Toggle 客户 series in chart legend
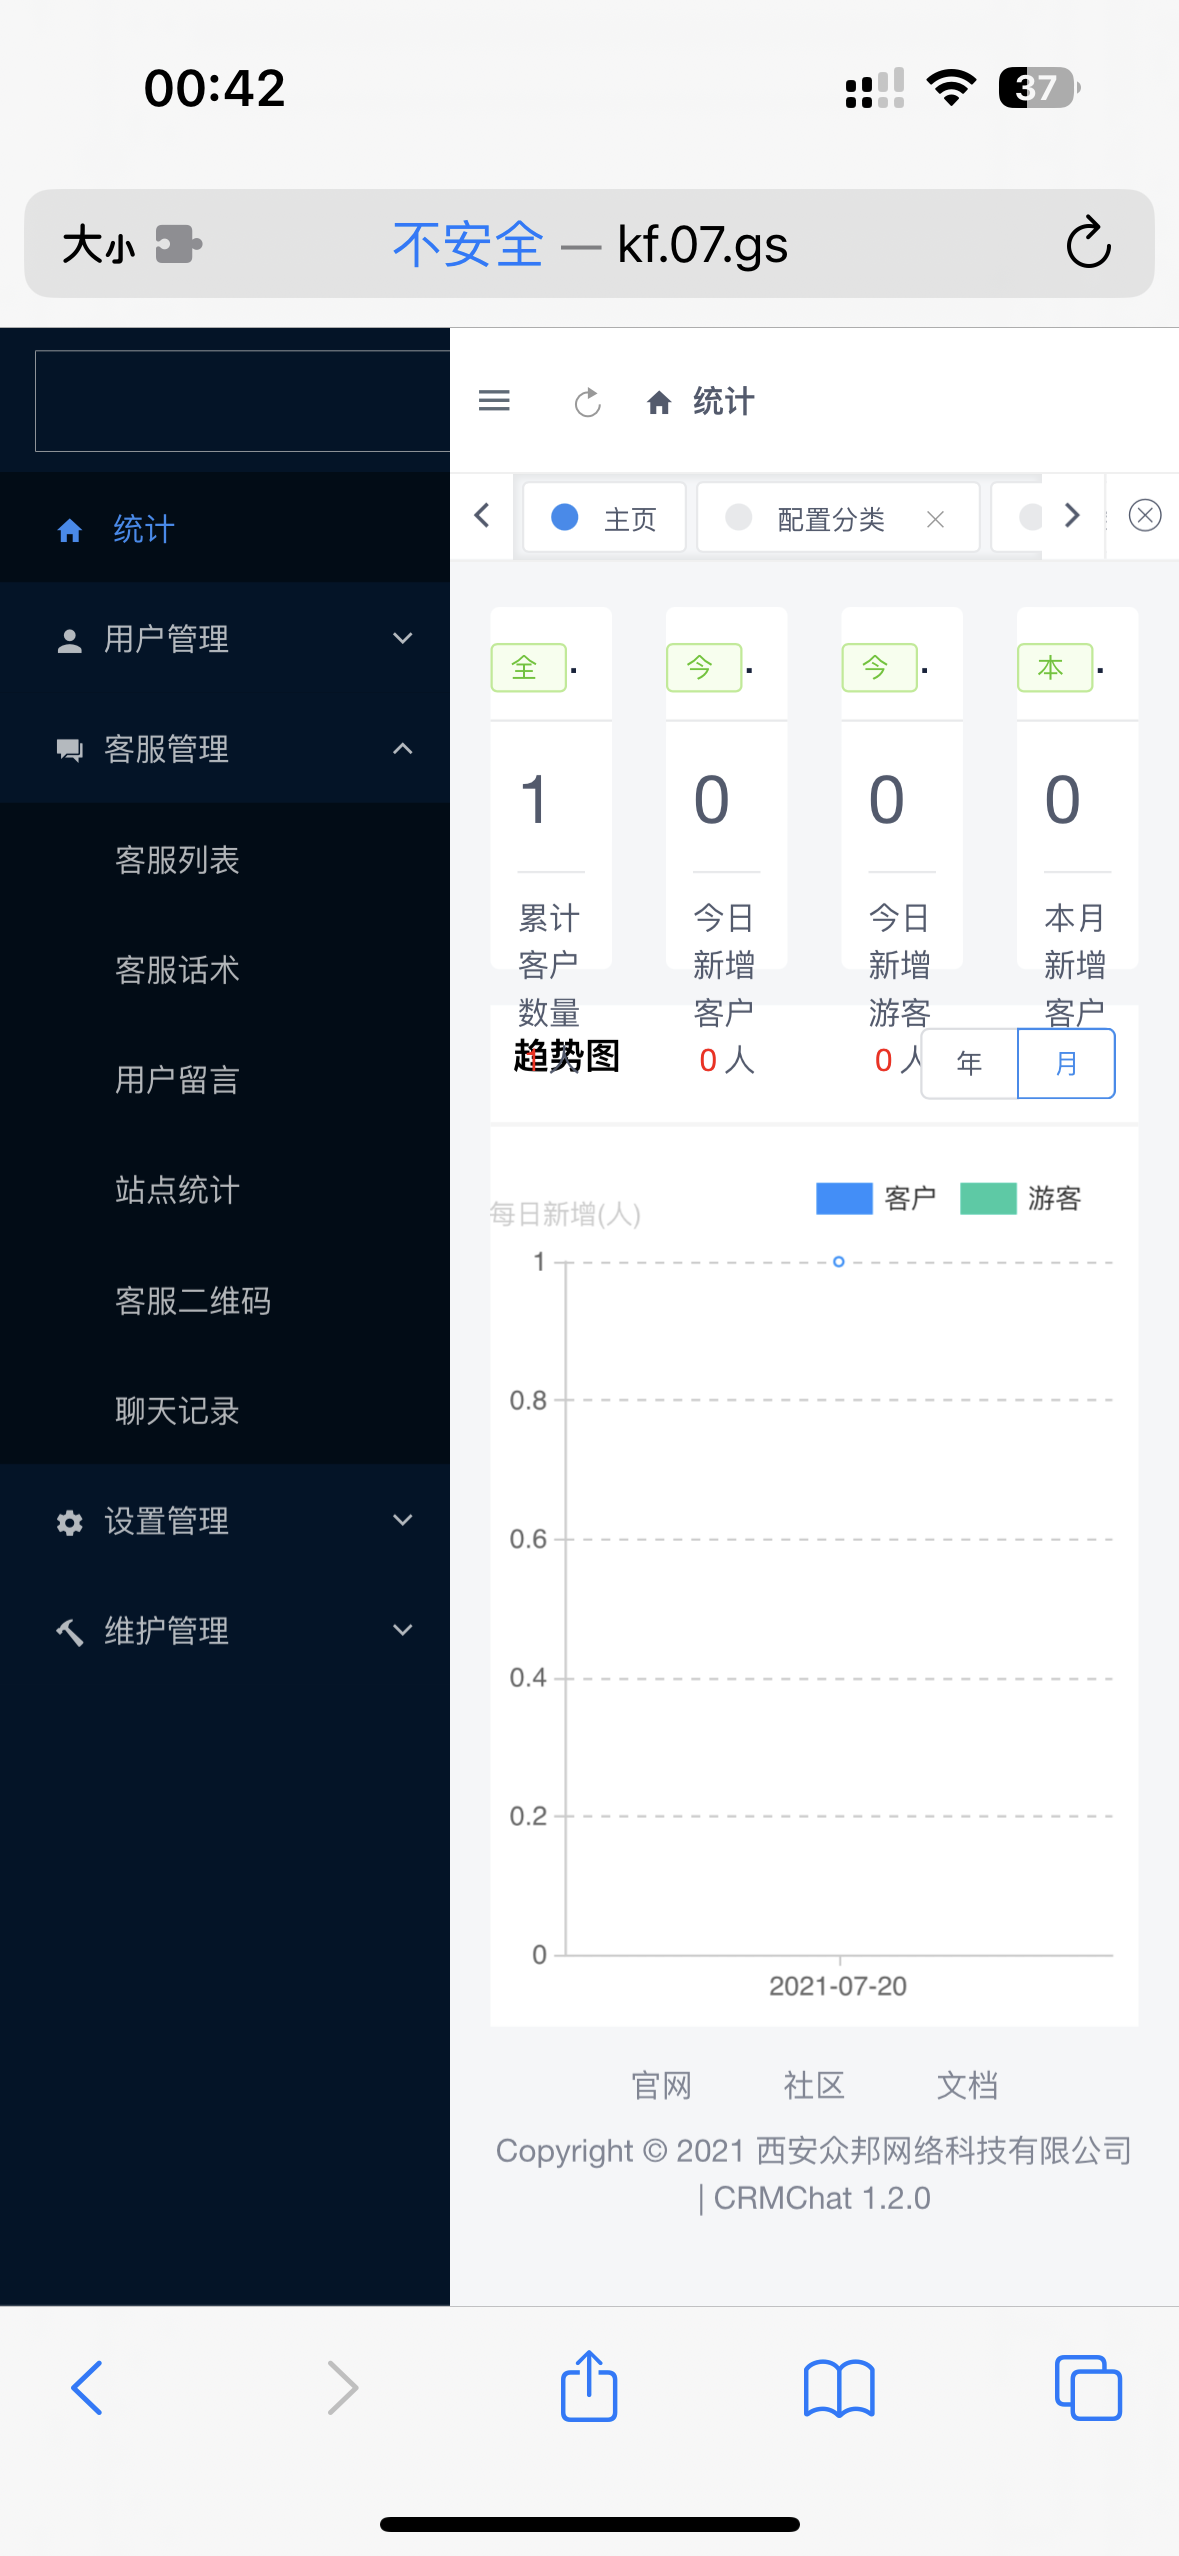The width and height of the screenshot is (1179, 2556). [x=876, y=1198]
